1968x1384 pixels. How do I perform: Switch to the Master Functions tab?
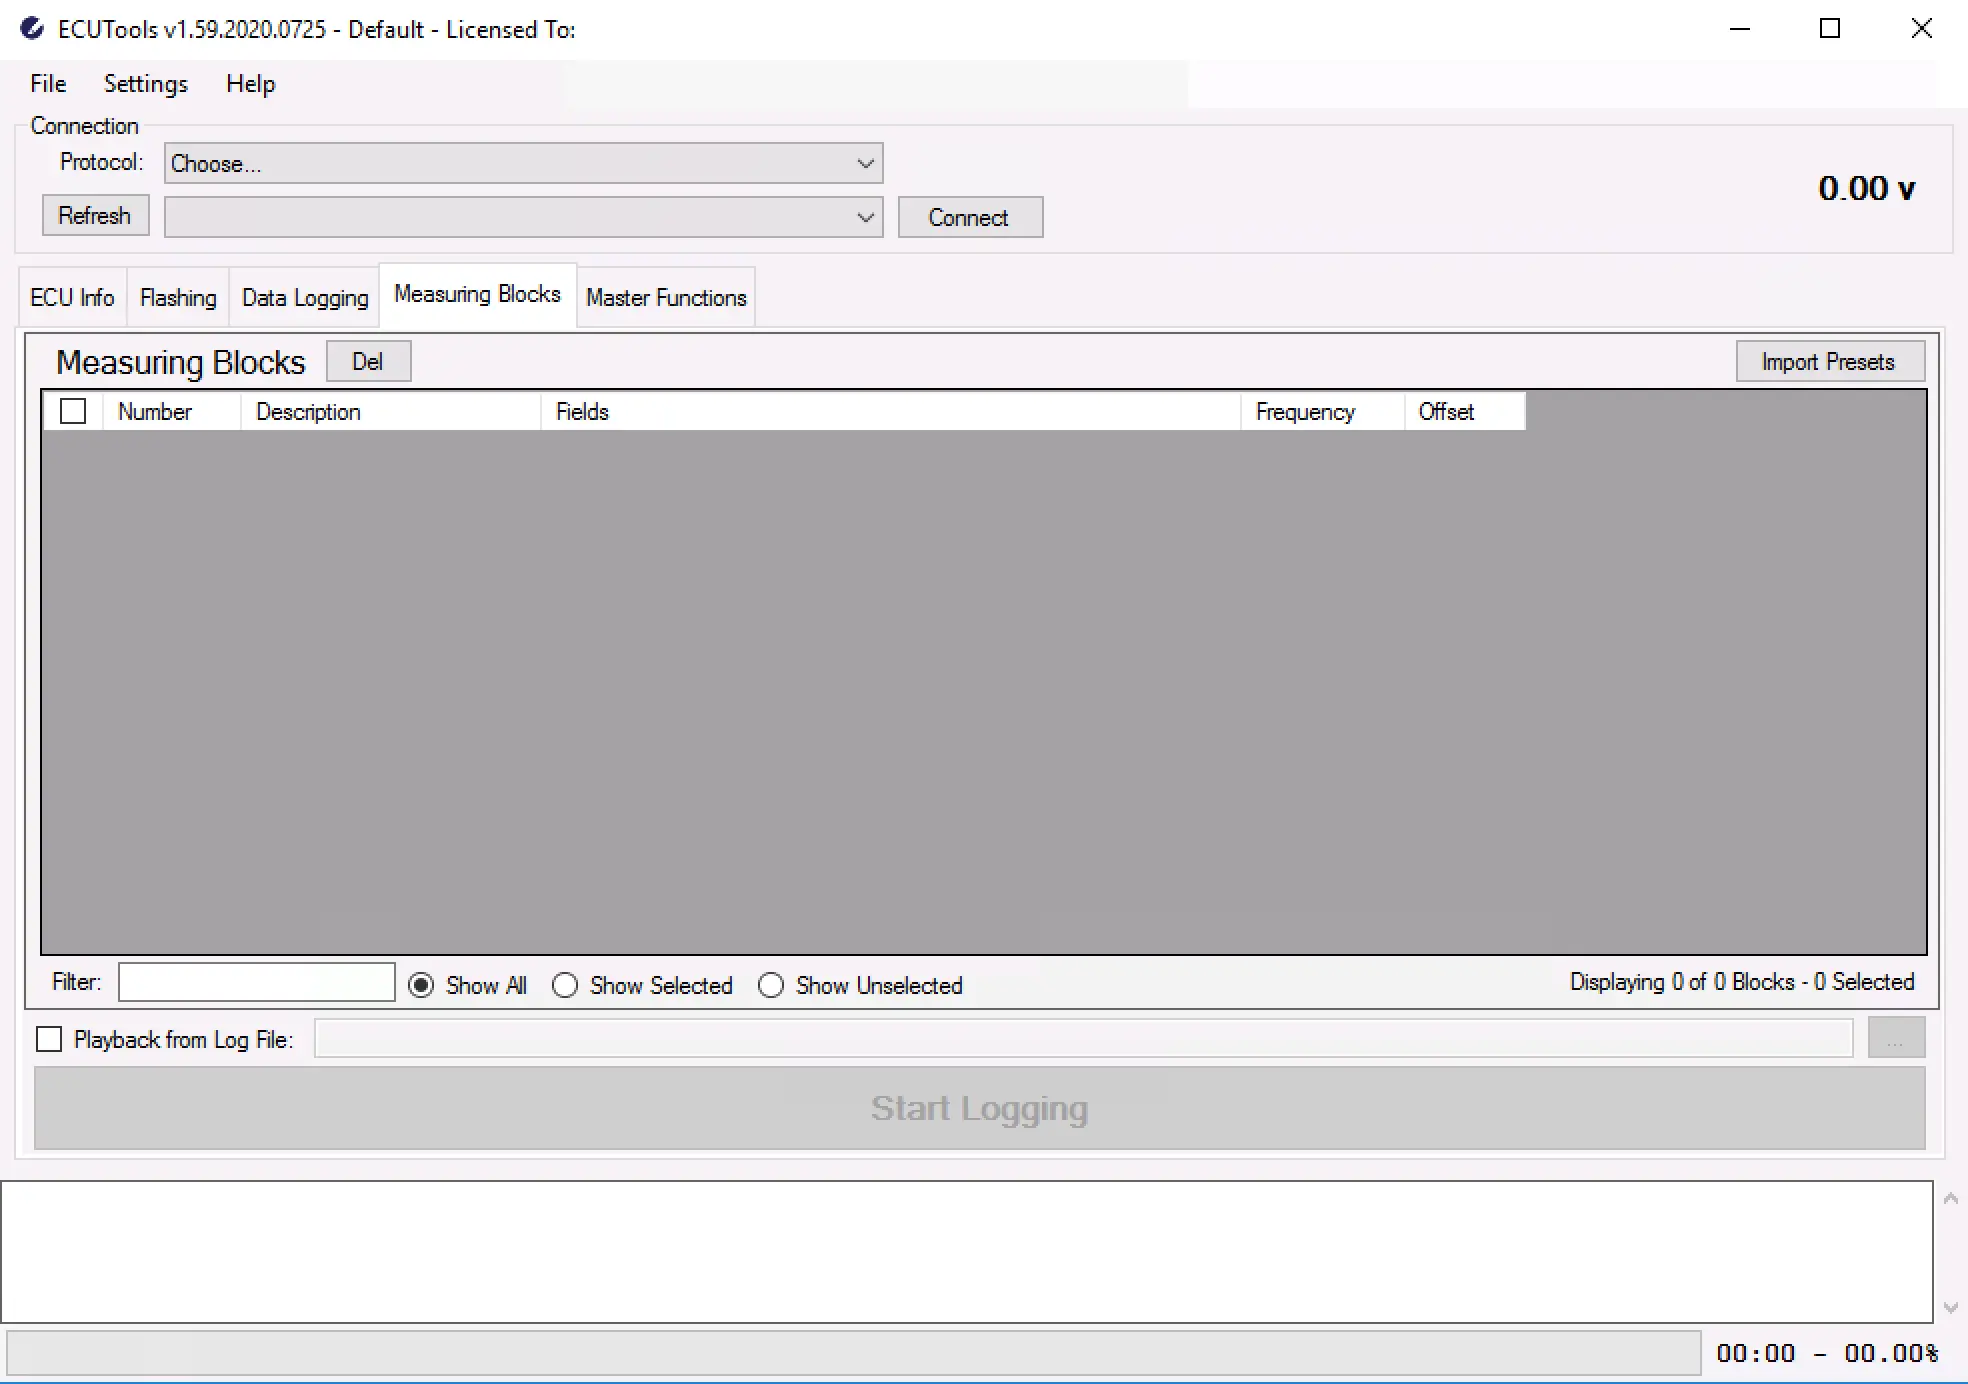[x=666, y=298]
